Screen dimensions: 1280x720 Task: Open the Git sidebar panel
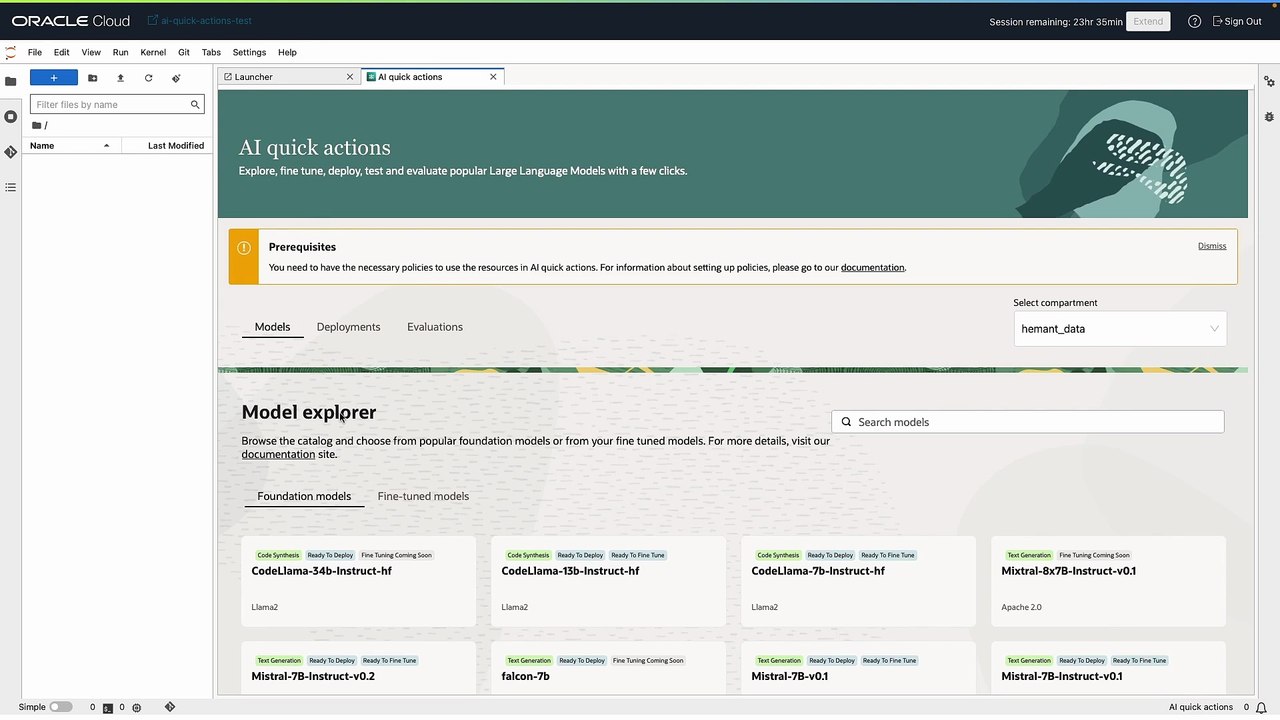[11, 152]
